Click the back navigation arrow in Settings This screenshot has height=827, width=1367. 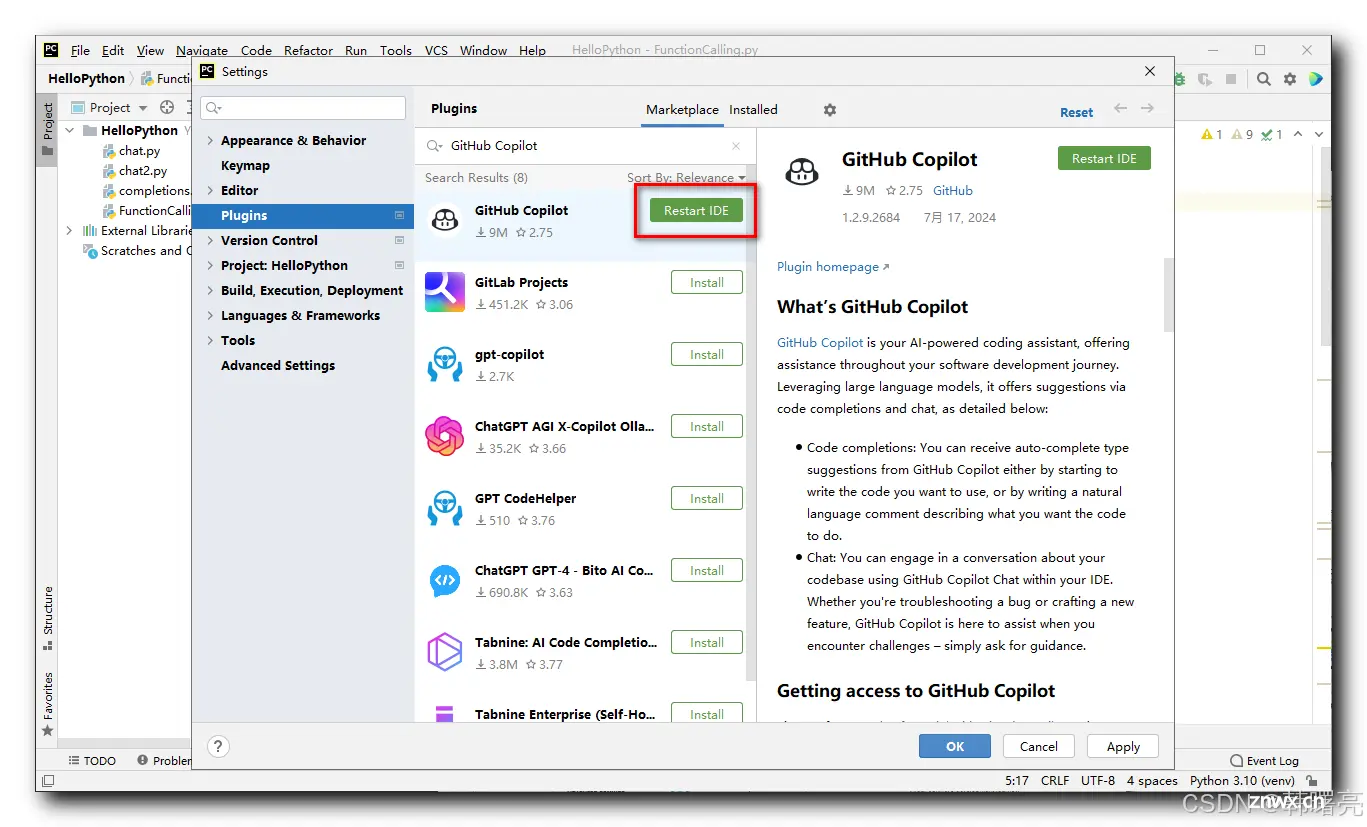(x=1120, y=109)
